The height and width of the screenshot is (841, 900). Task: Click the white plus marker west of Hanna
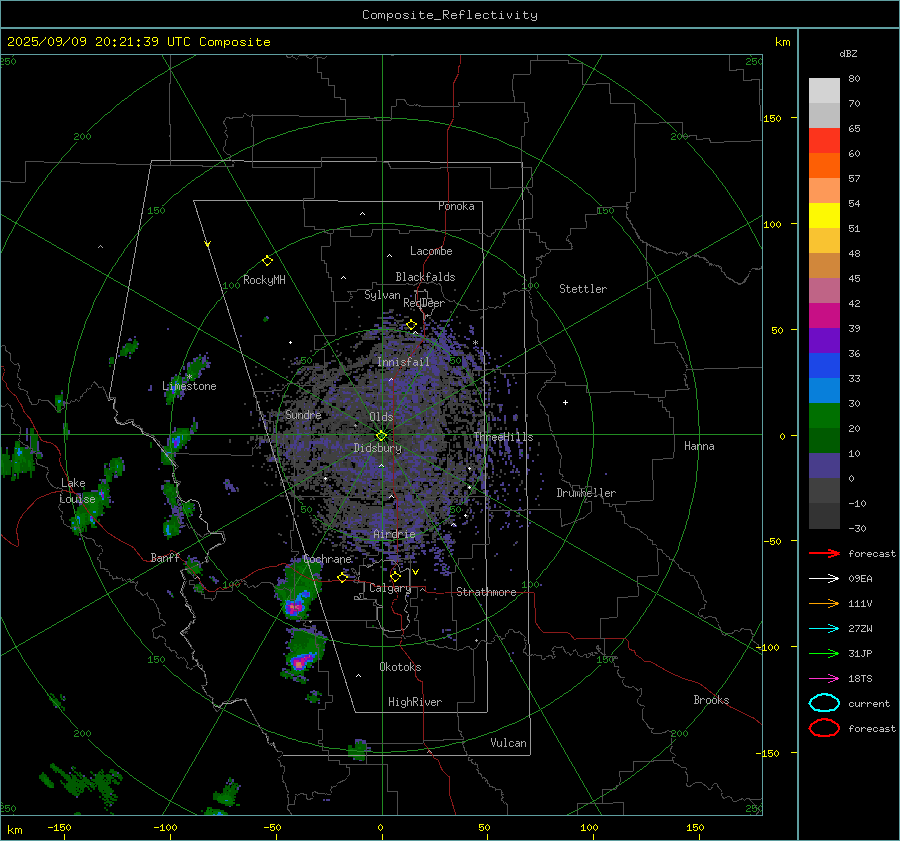point(565,402)
